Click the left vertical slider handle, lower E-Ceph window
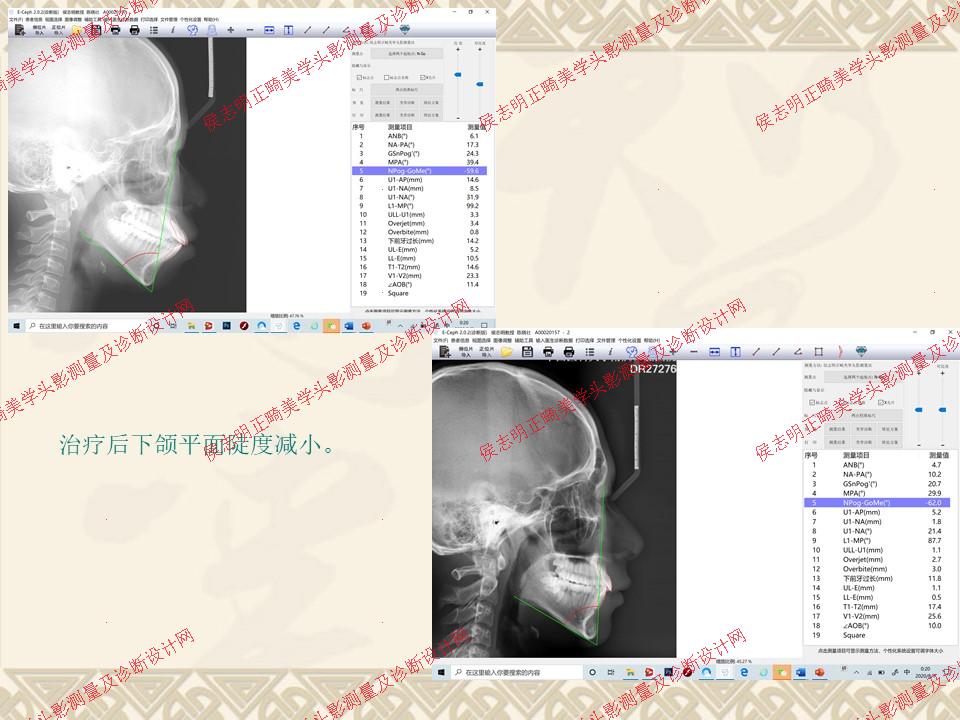This screenshot has width=960, height=720. [x=918, y=410]
